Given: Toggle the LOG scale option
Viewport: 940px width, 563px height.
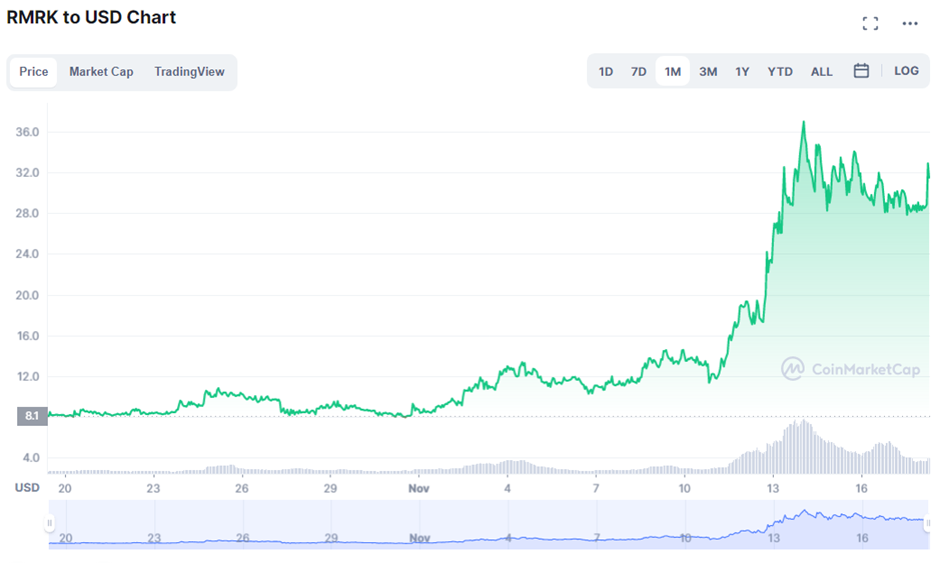Looking at the screenshot, I should tap(906, 71).
